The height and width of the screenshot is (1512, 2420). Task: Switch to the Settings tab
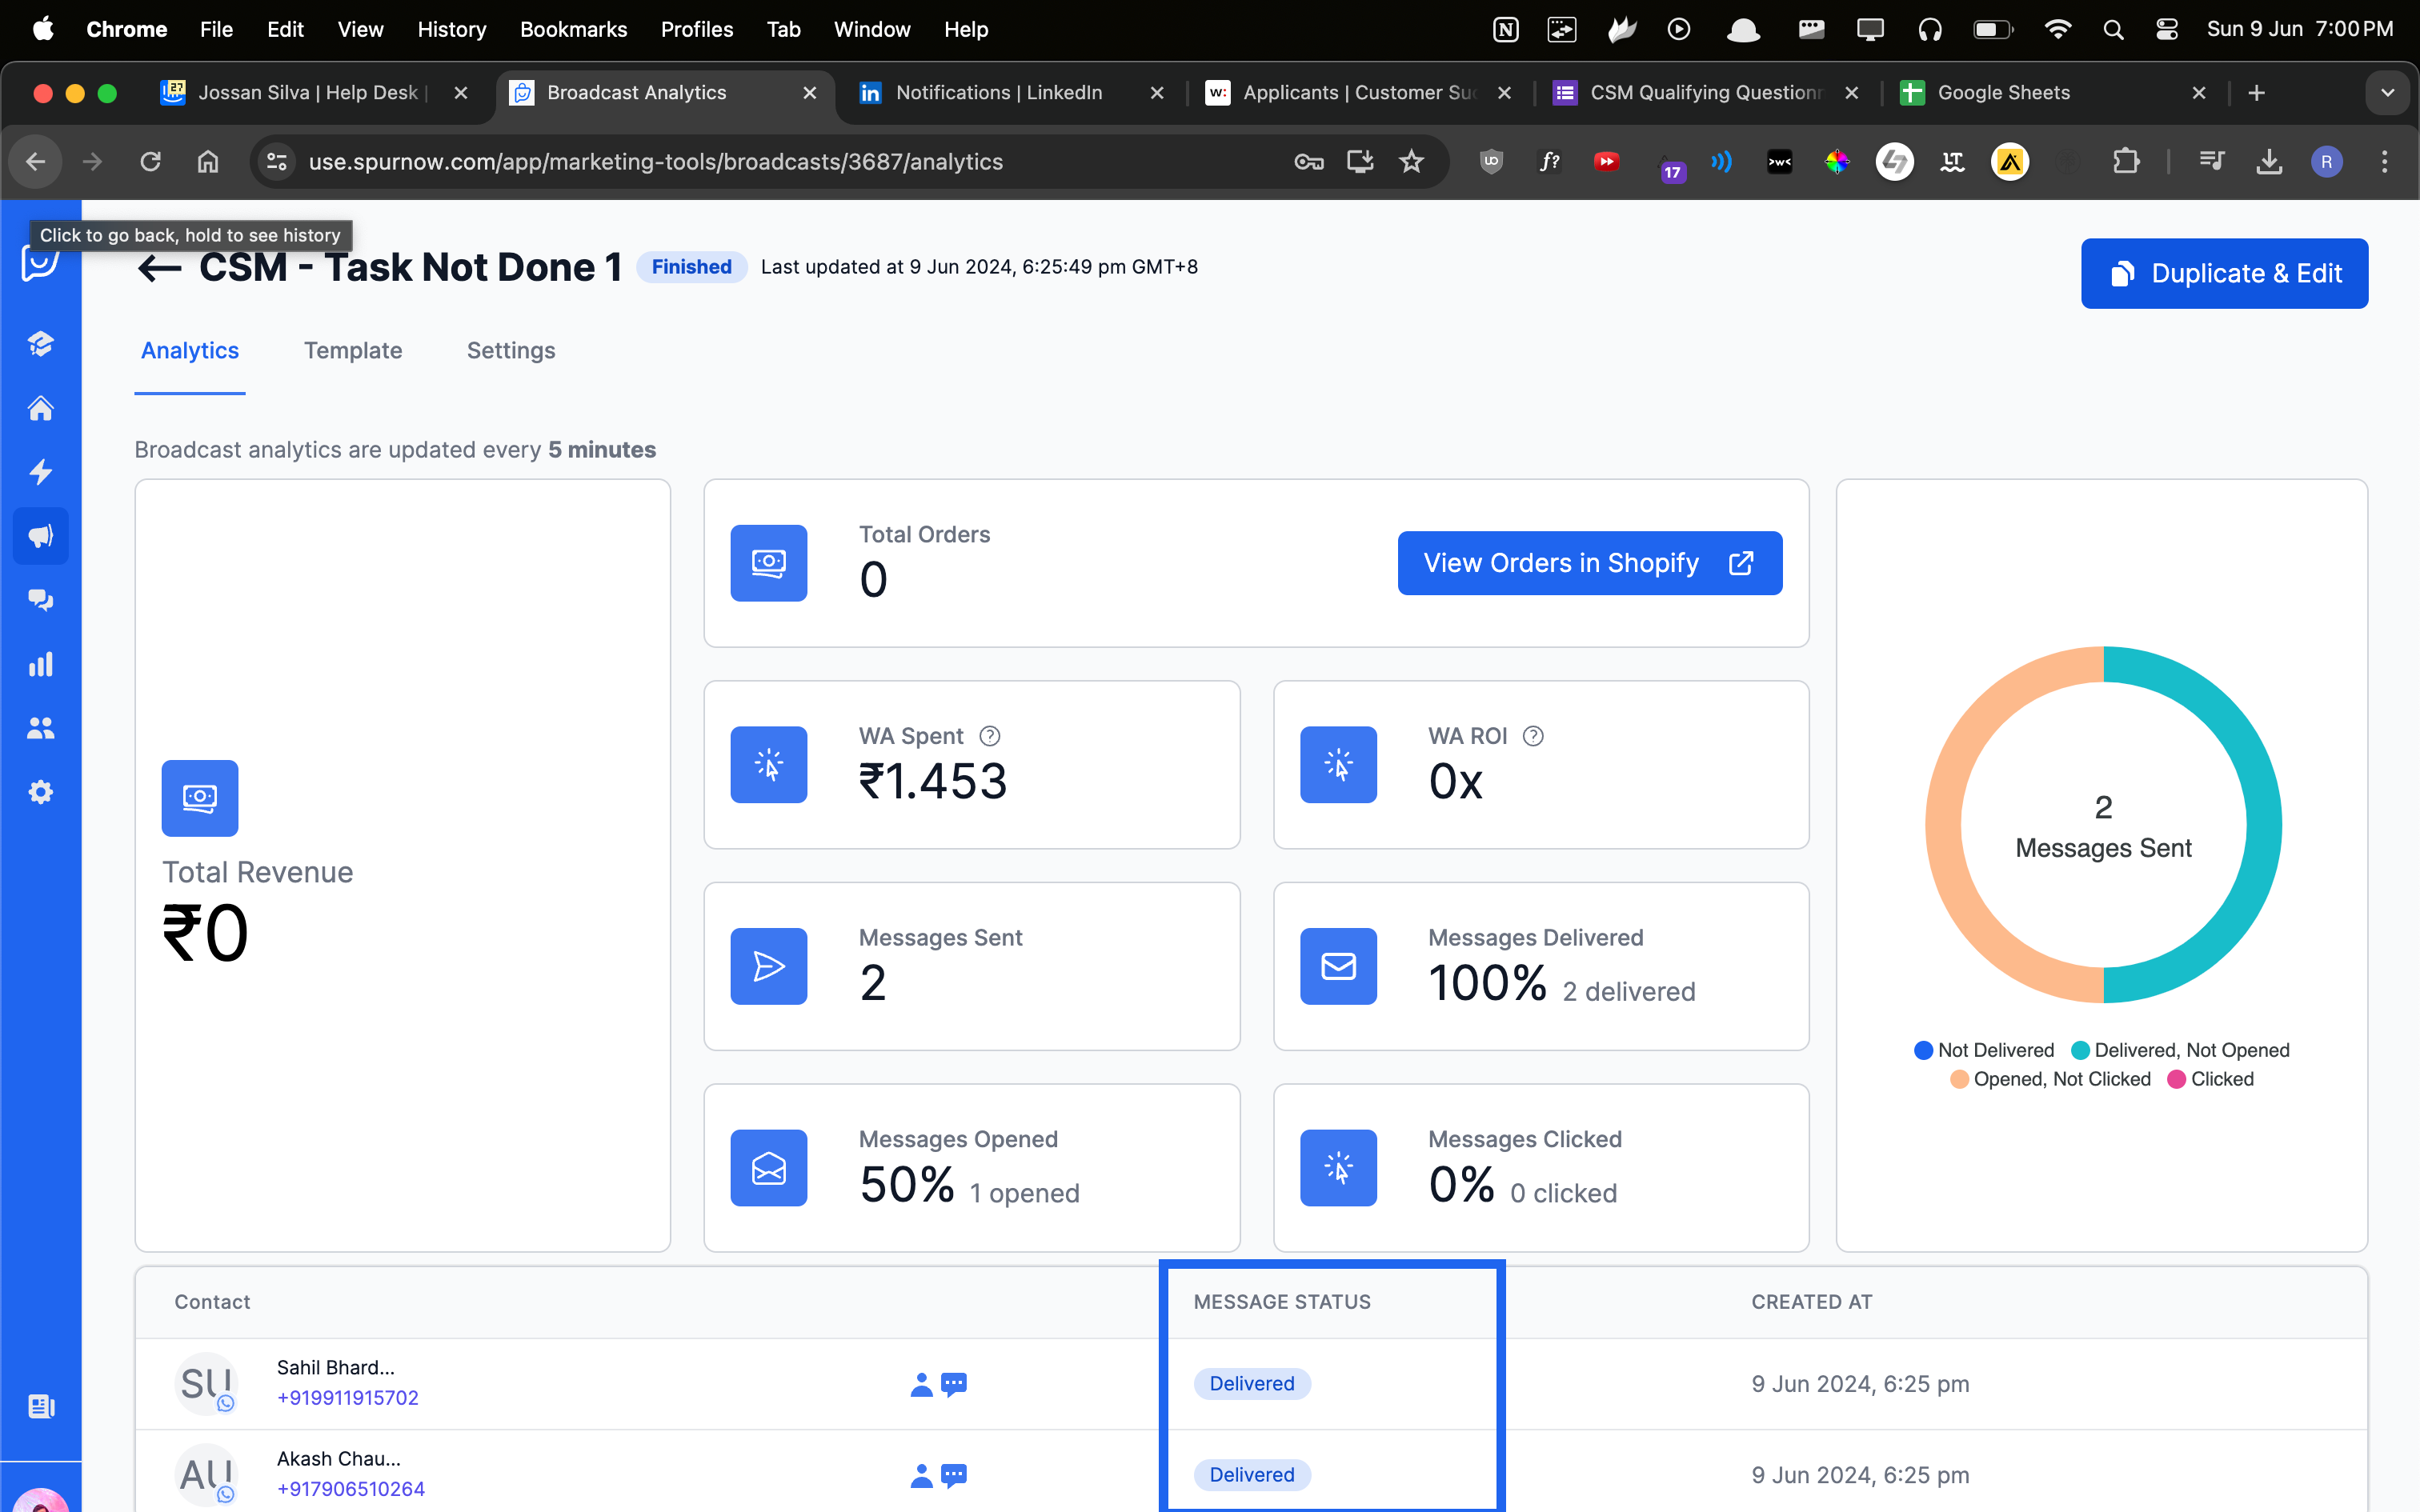511,351
